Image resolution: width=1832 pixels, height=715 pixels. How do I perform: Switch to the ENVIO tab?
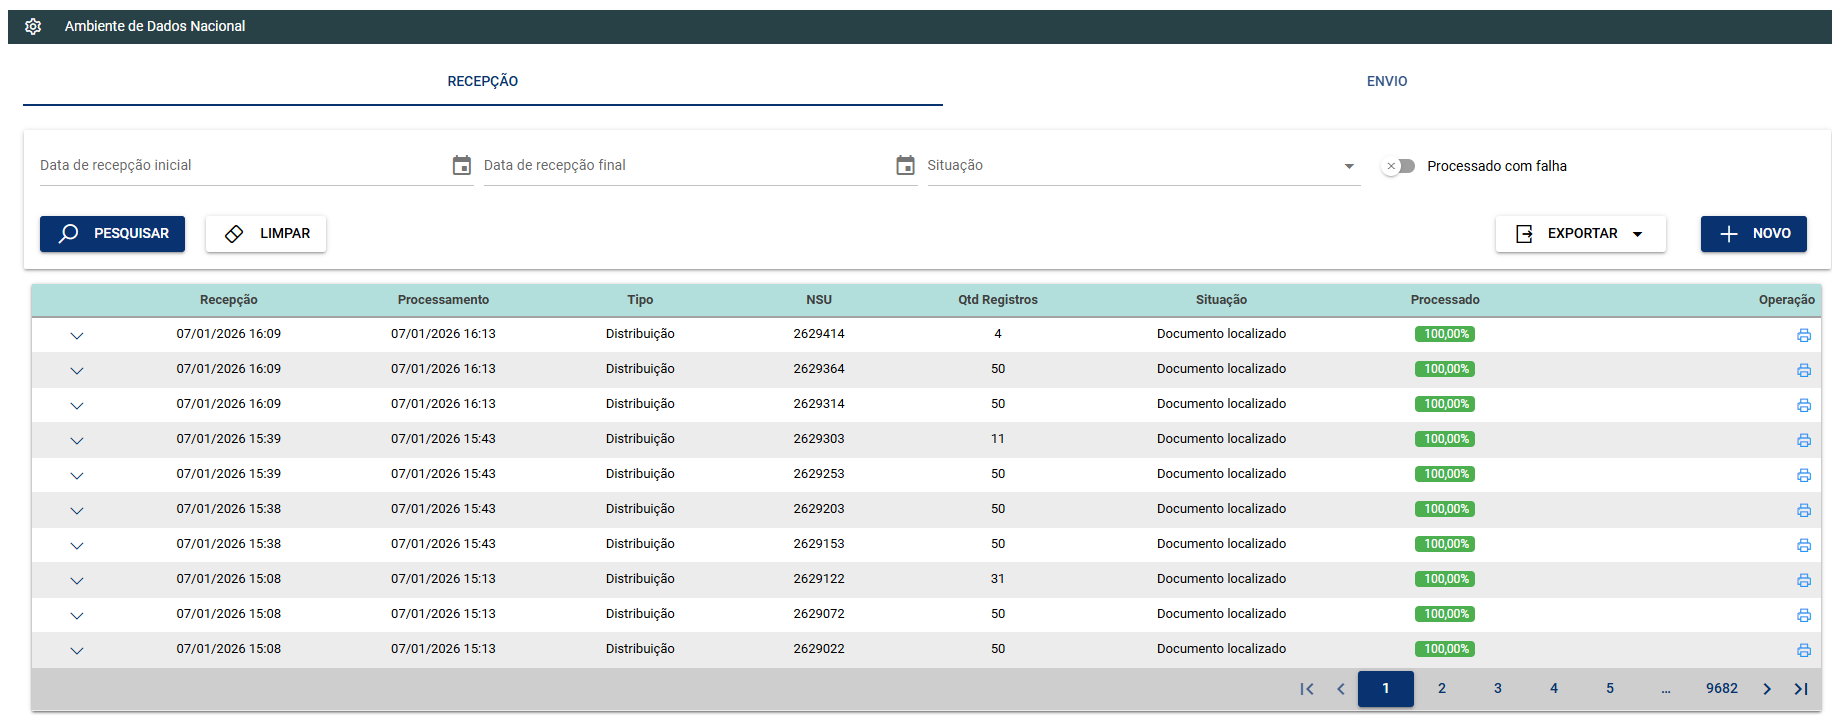[1386, 82]
